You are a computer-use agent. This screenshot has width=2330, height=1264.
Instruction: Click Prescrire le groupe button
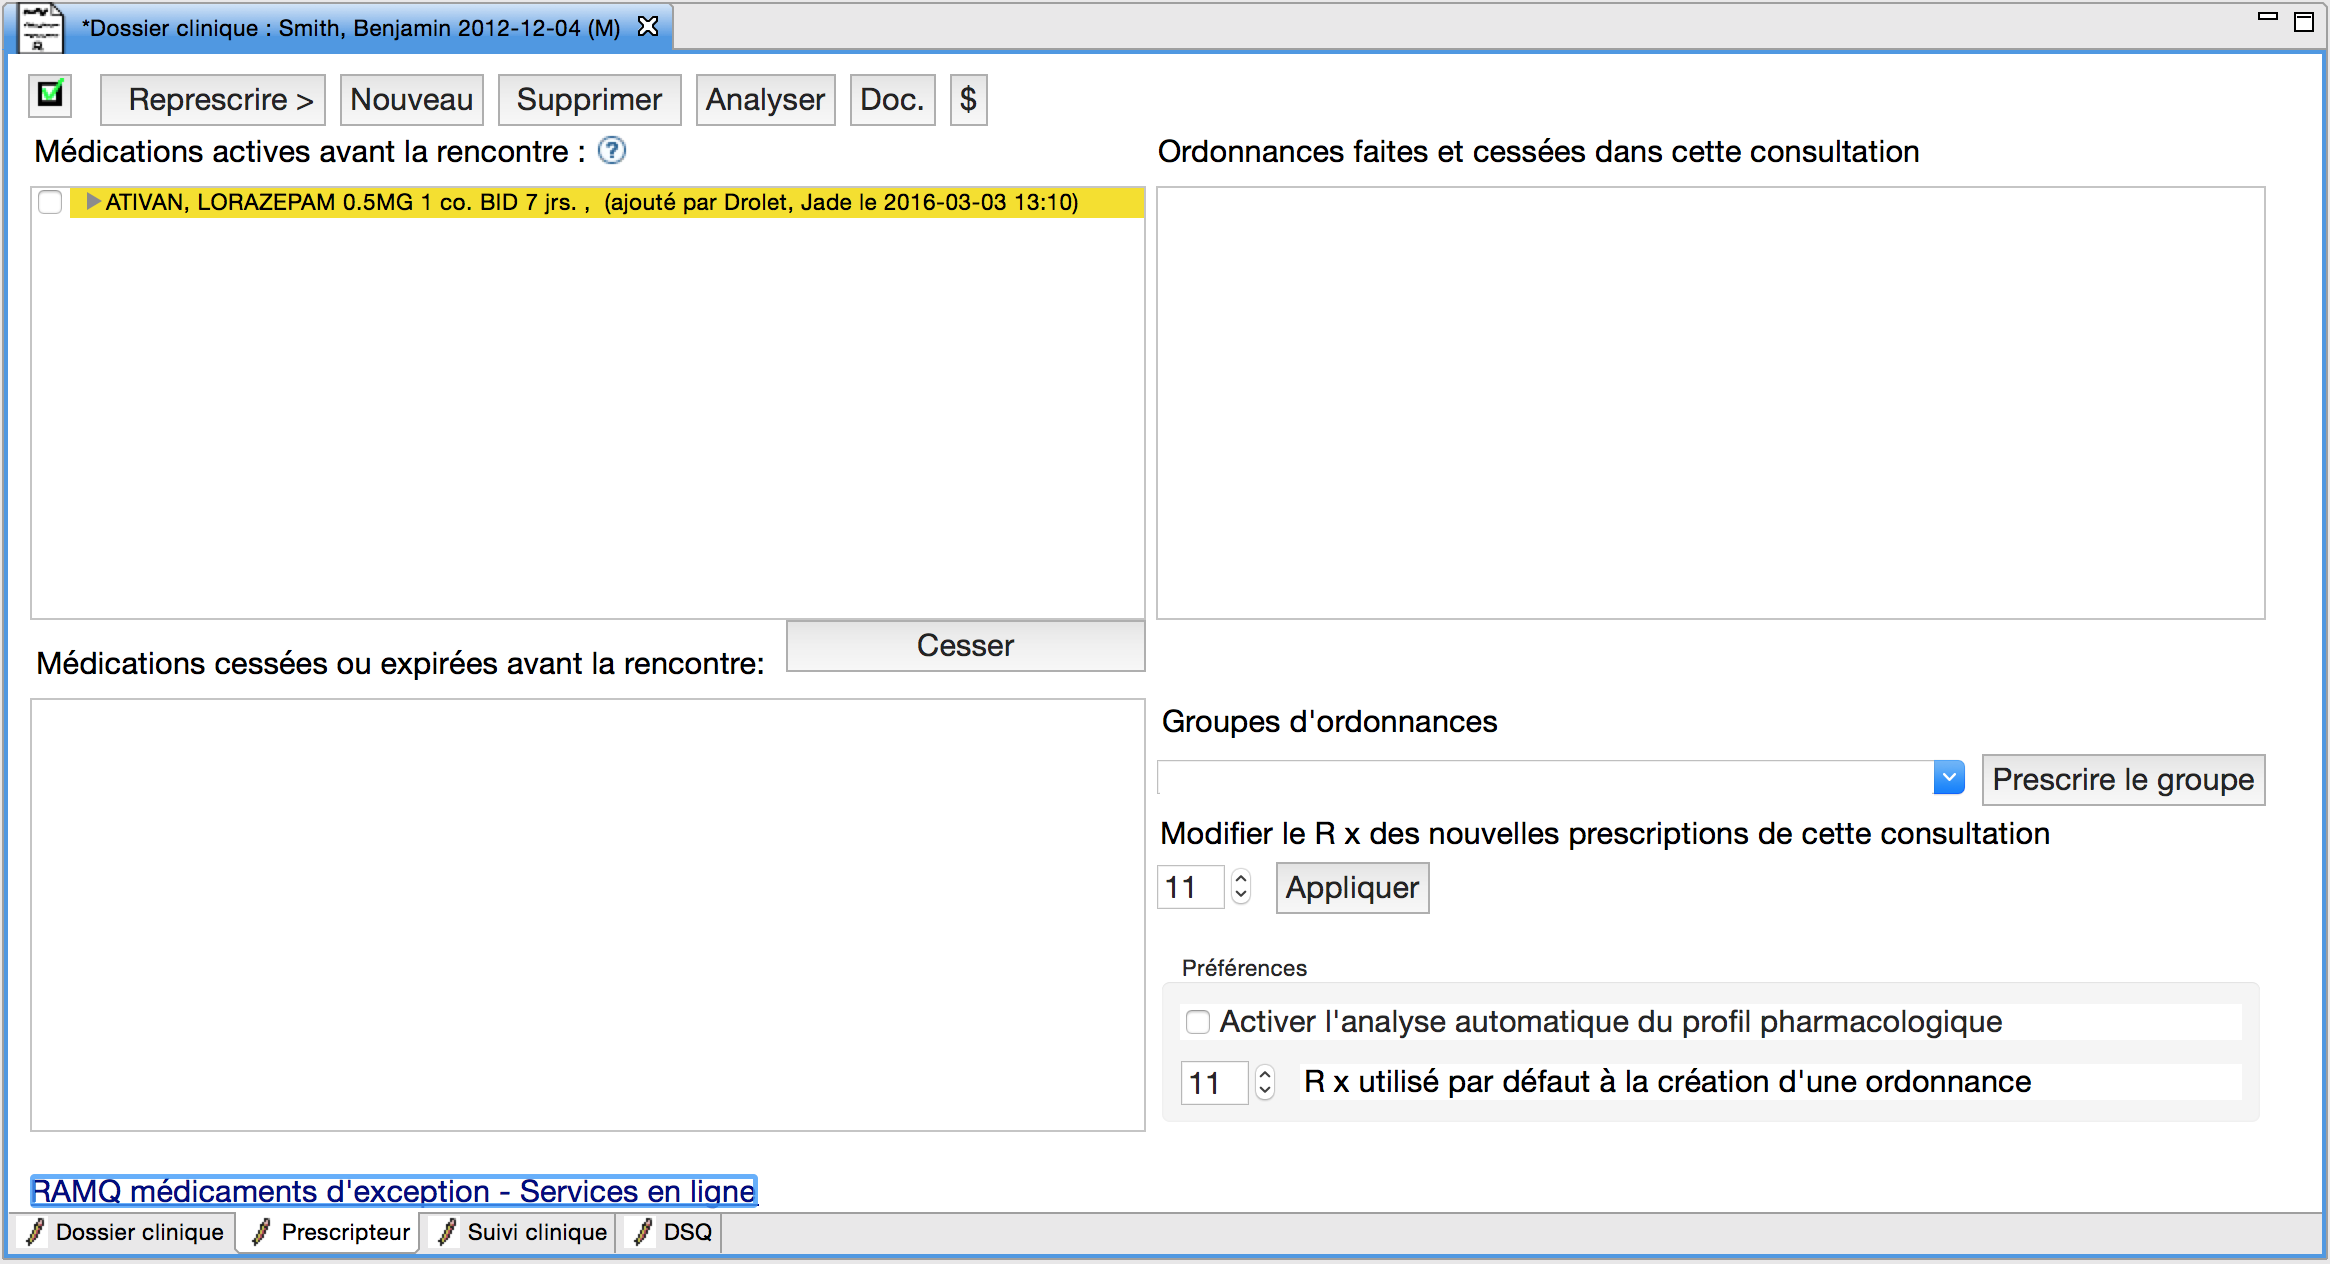(x=2124, y=780)
